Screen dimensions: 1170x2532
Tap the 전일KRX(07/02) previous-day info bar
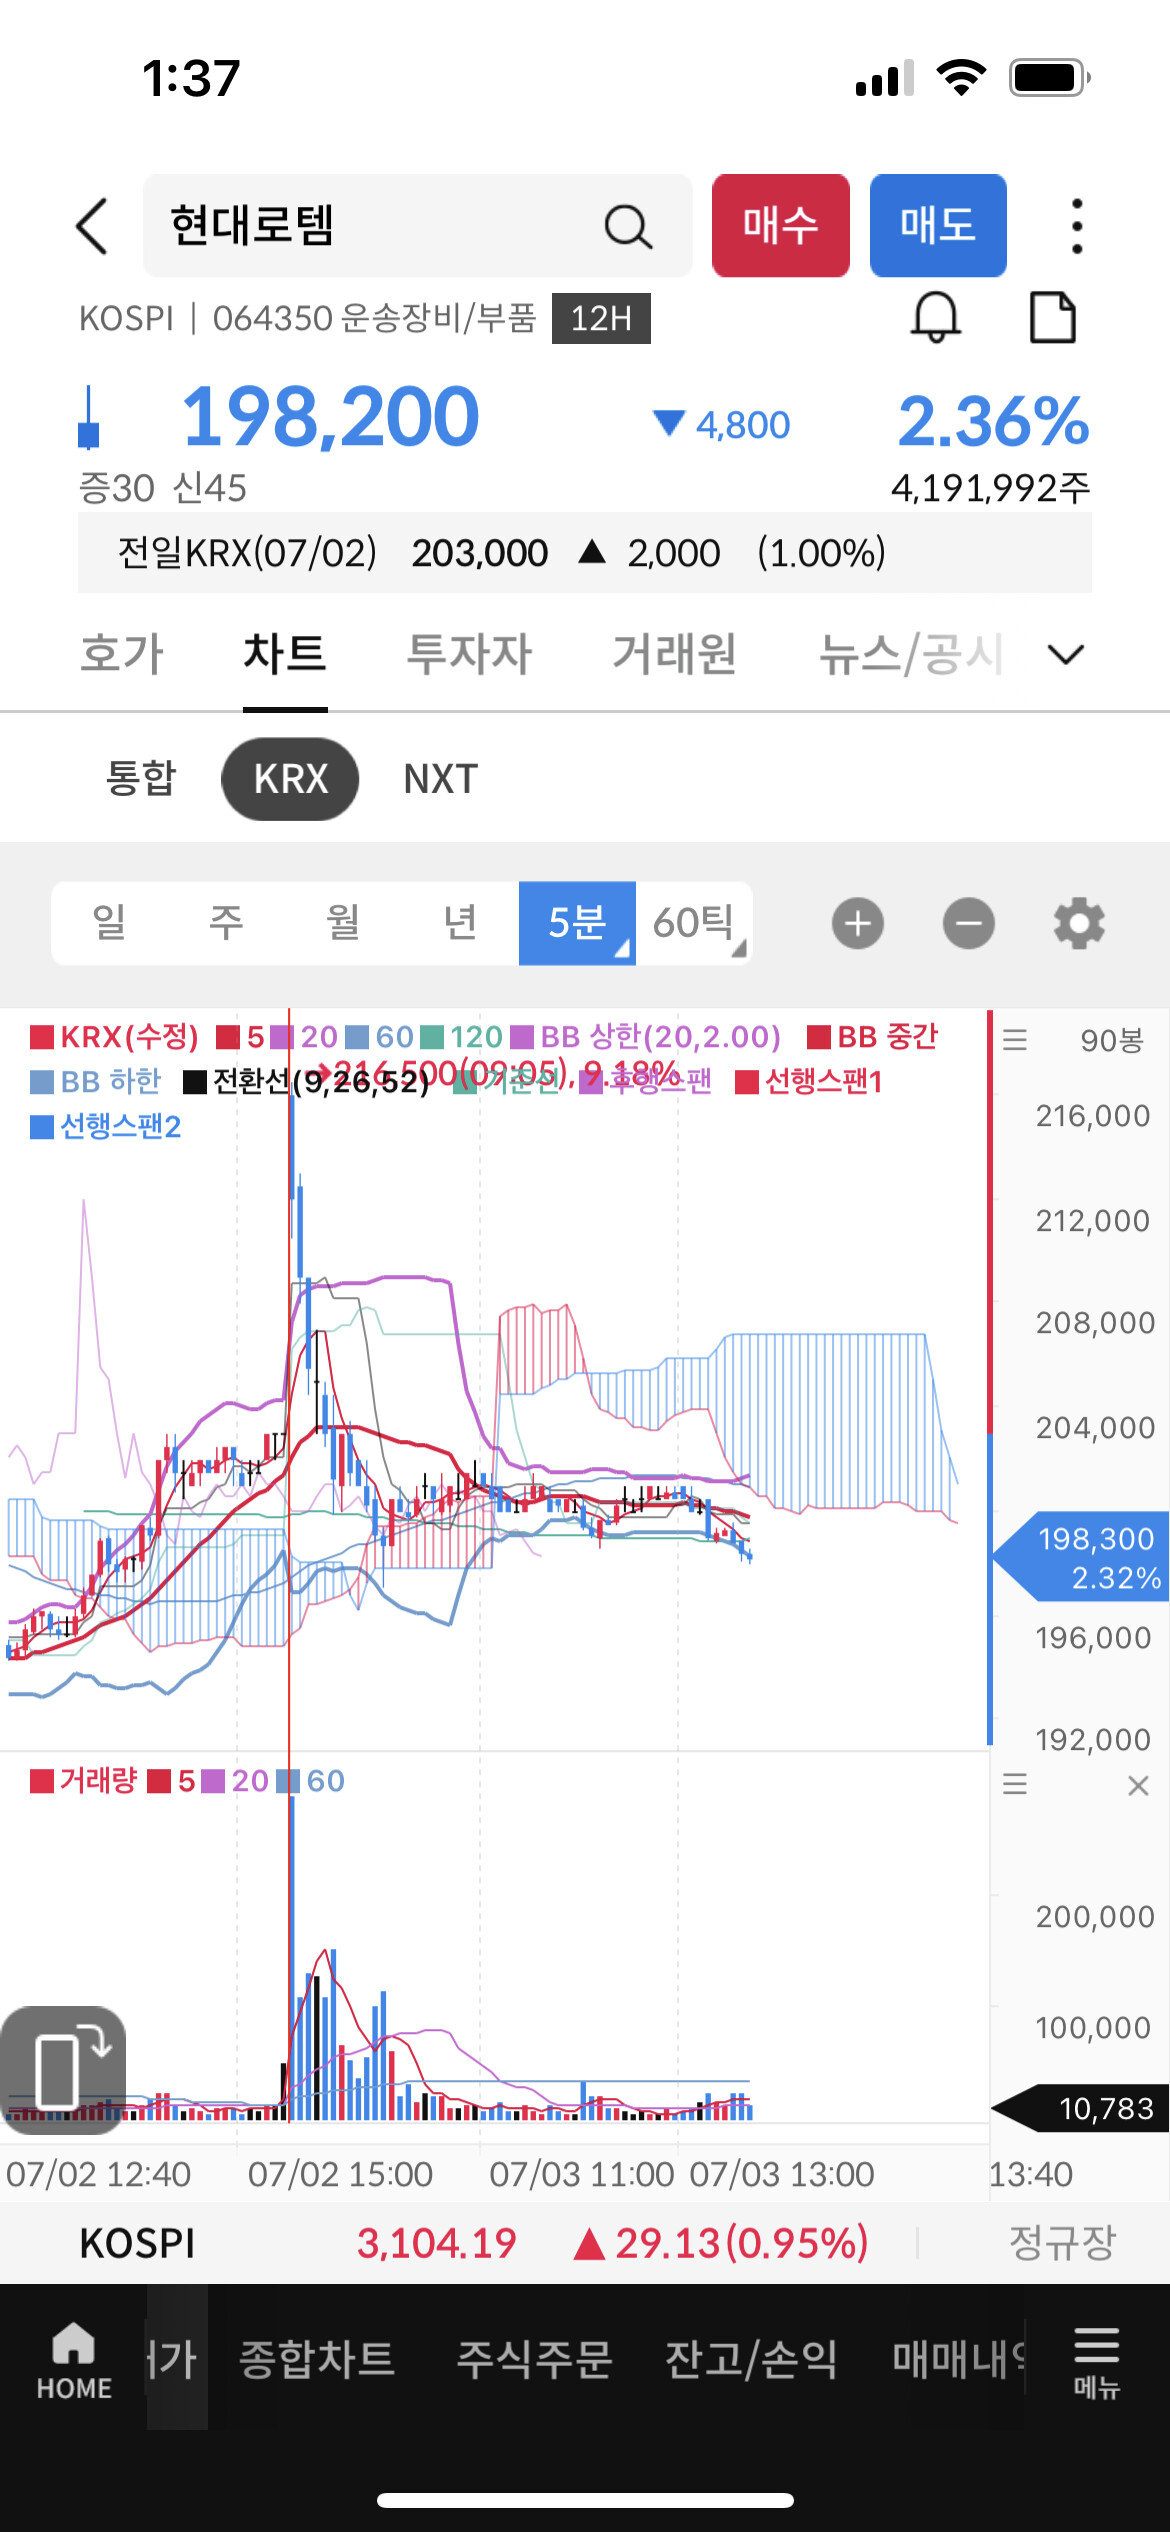(585, 553)
